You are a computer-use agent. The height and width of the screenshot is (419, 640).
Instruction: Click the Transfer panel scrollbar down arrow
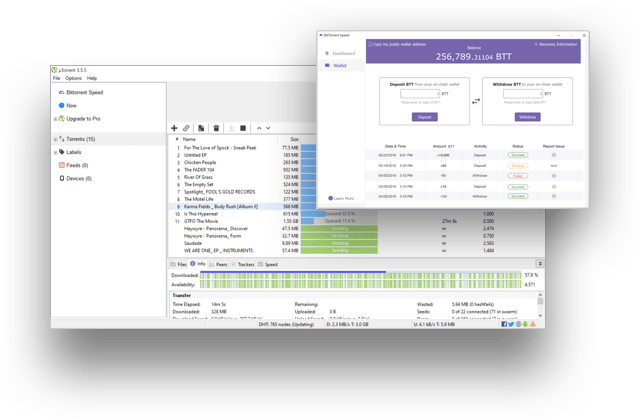click(x=540, y=315)
